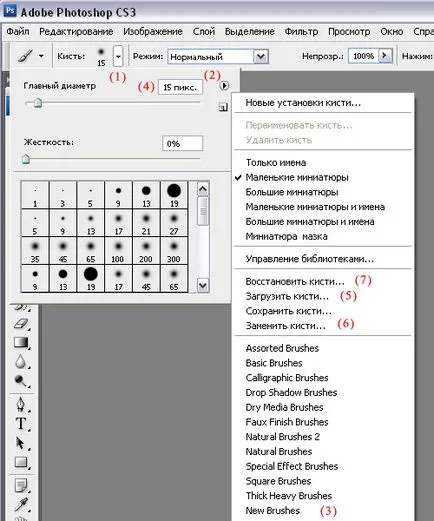Open the Файл menu

18,32
